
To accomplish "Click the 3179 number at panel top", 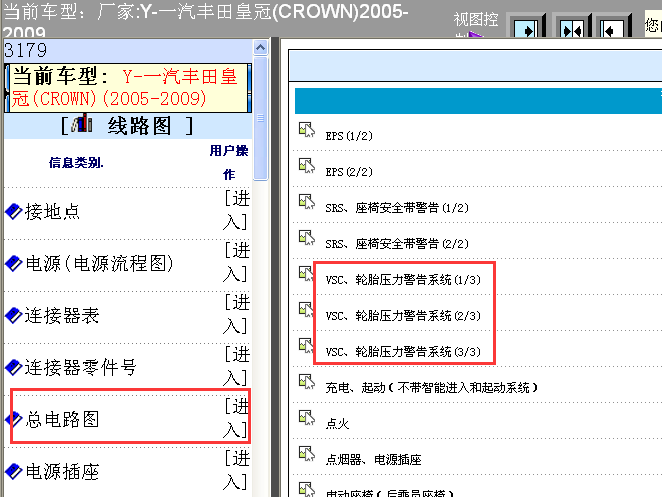I will pyautogui.click(x=26, y=50).
